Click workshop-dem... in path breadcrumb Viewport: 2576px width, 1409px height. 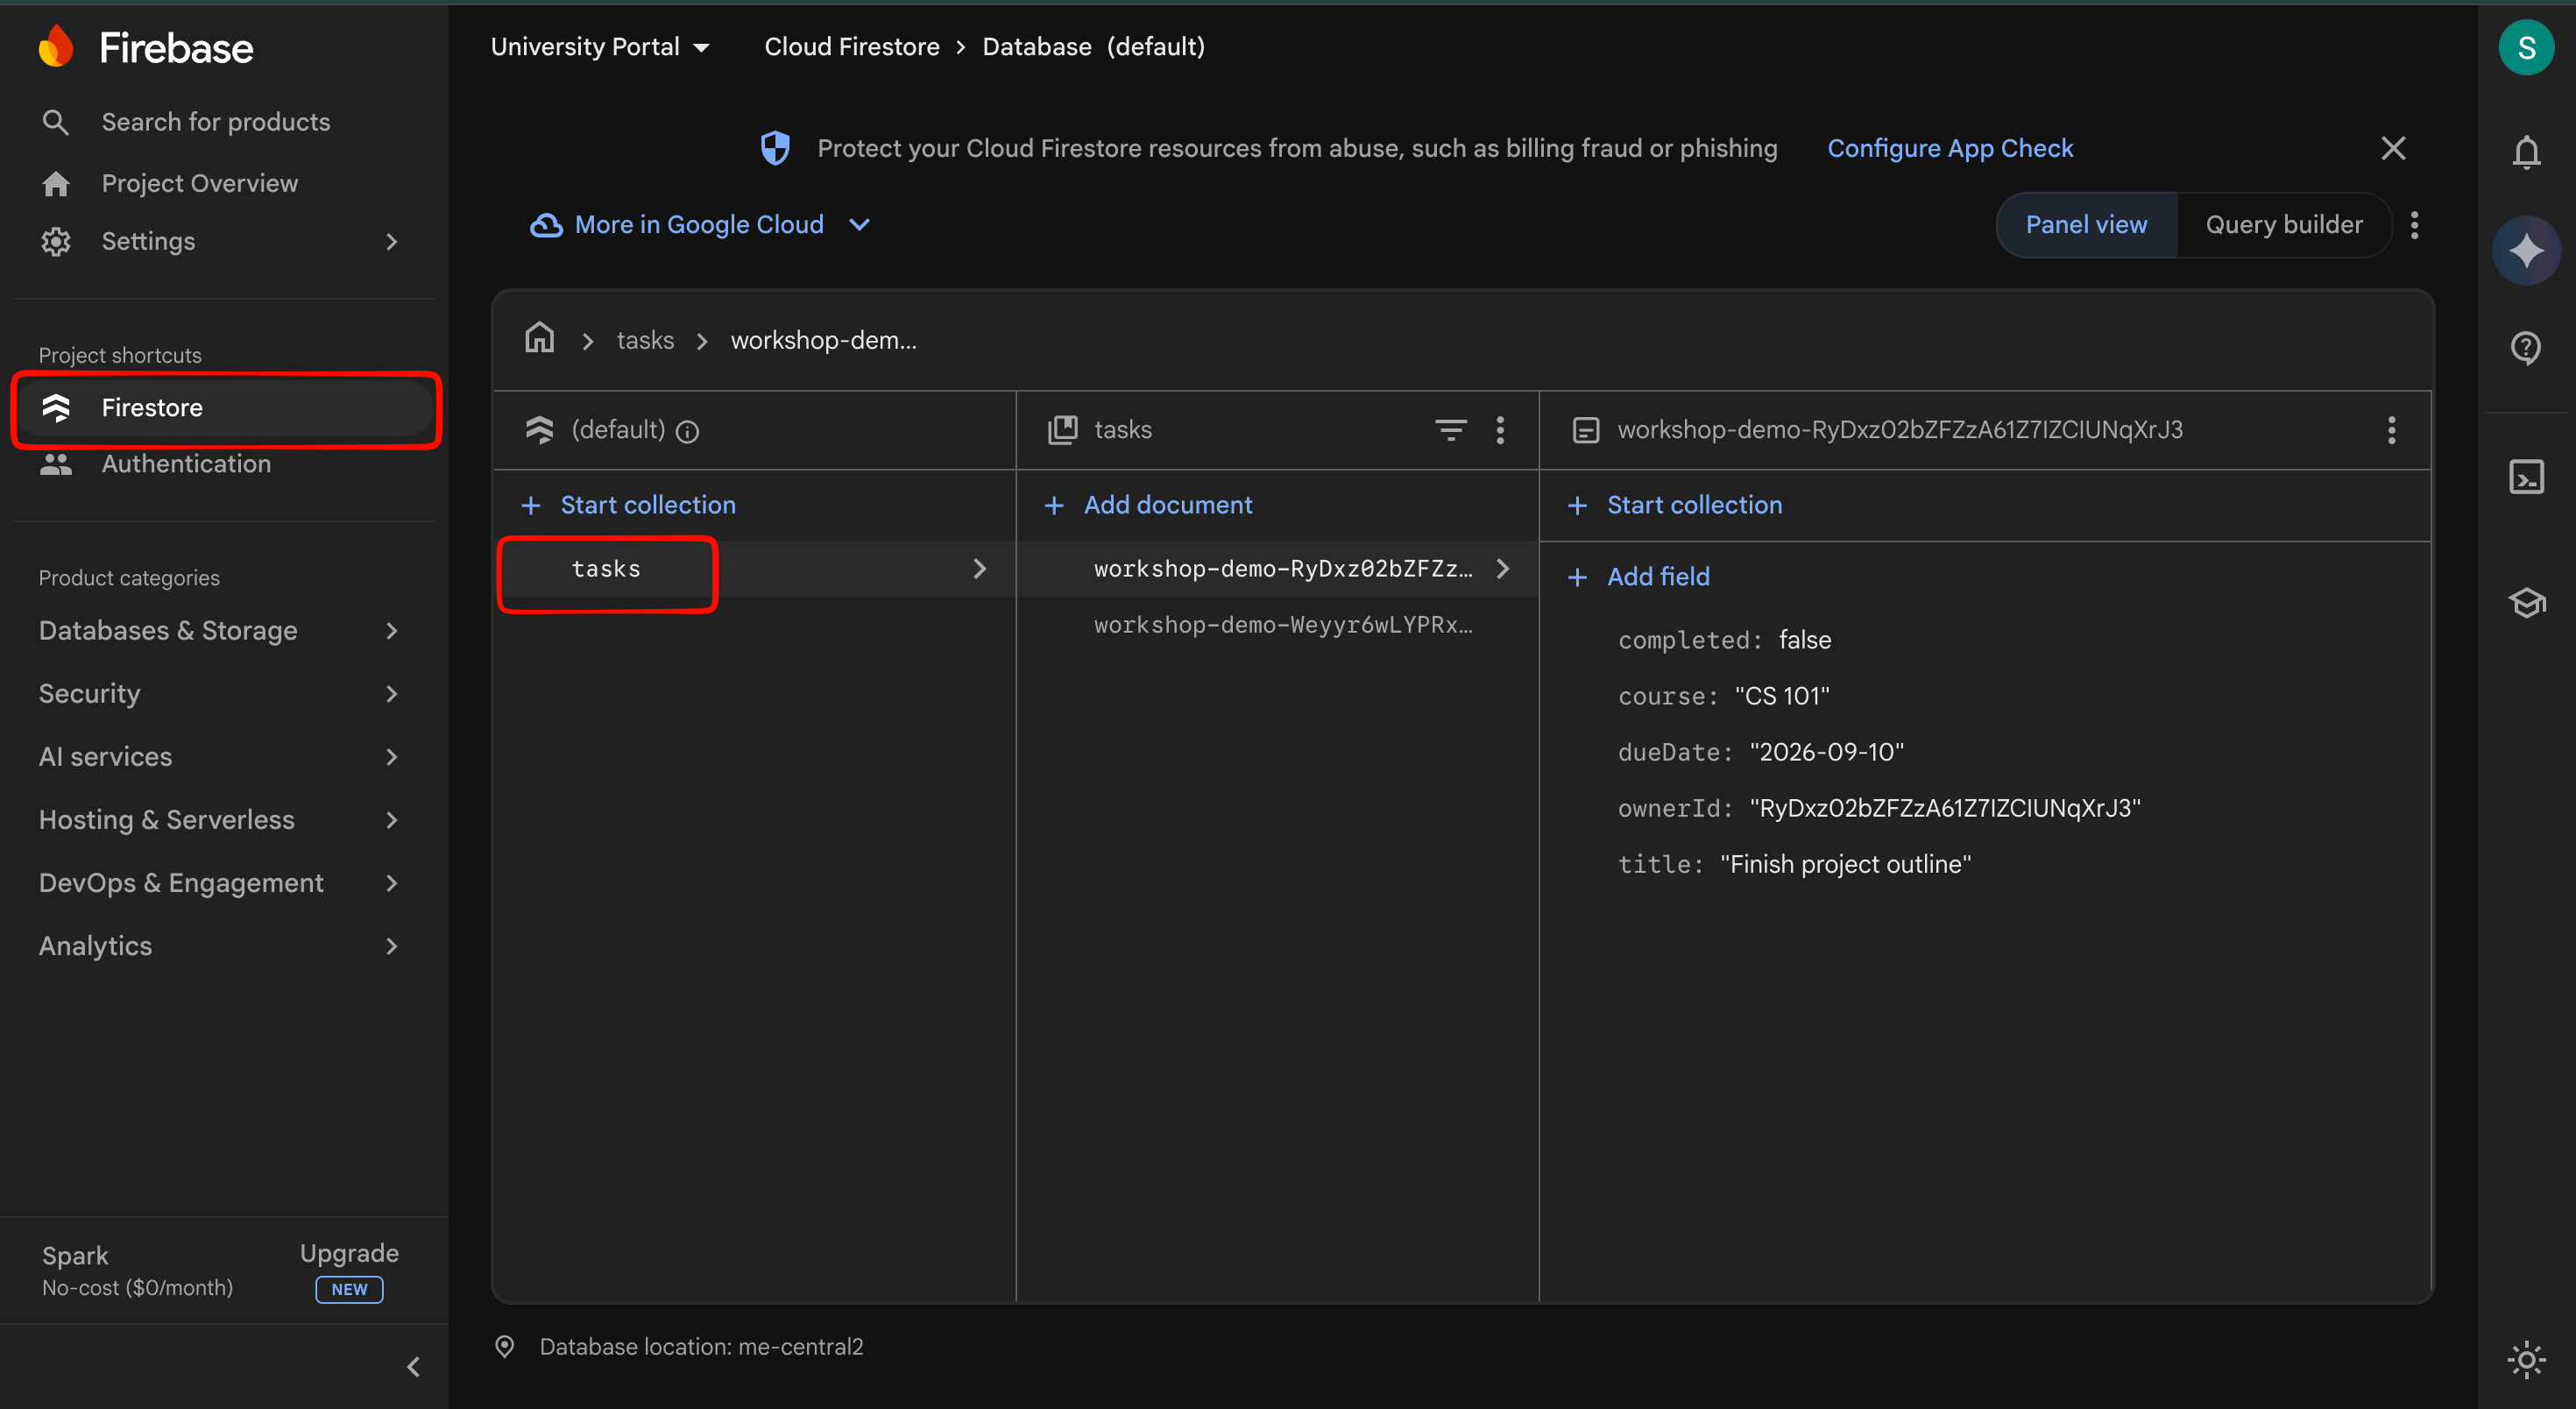(823, 340)
